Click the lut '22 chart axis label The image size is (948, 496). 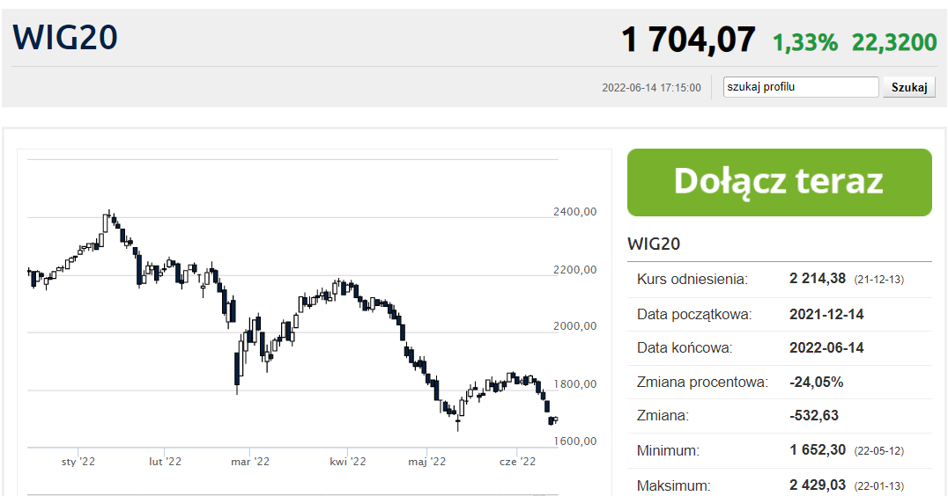(165, 462)
